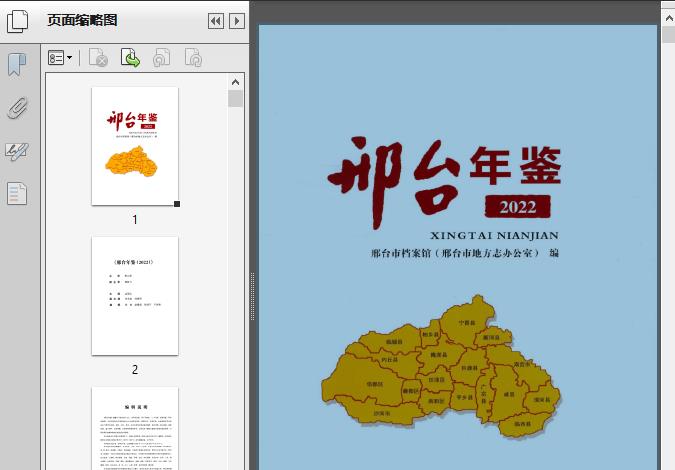Click the right-arrow expand panel button
This screenshot has height=470, width=675.
click(237, 21)
